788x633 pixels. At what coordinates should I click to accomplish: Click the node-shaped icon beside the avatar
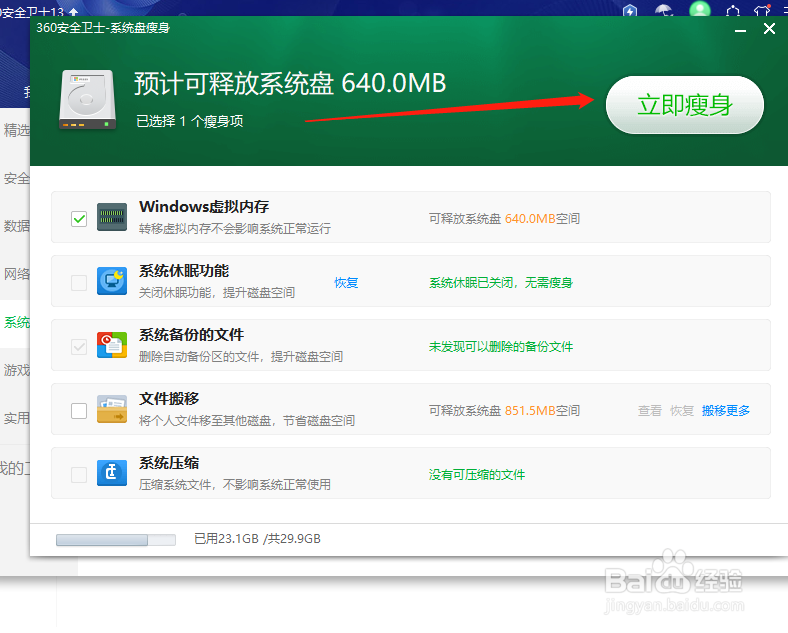(733, 11)
